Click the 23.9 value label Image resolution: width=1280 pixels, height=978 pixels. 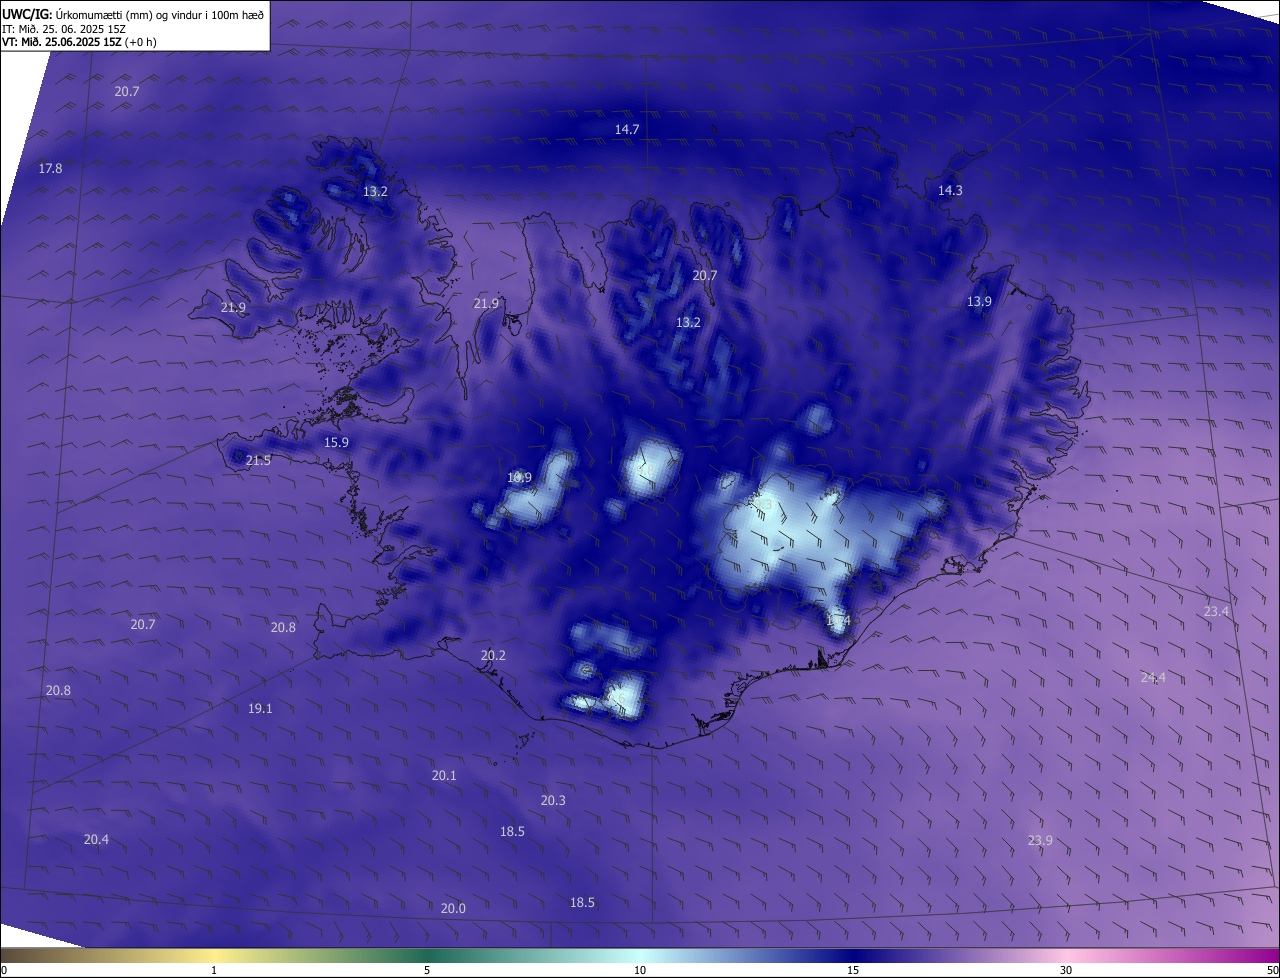[1040, 840]
